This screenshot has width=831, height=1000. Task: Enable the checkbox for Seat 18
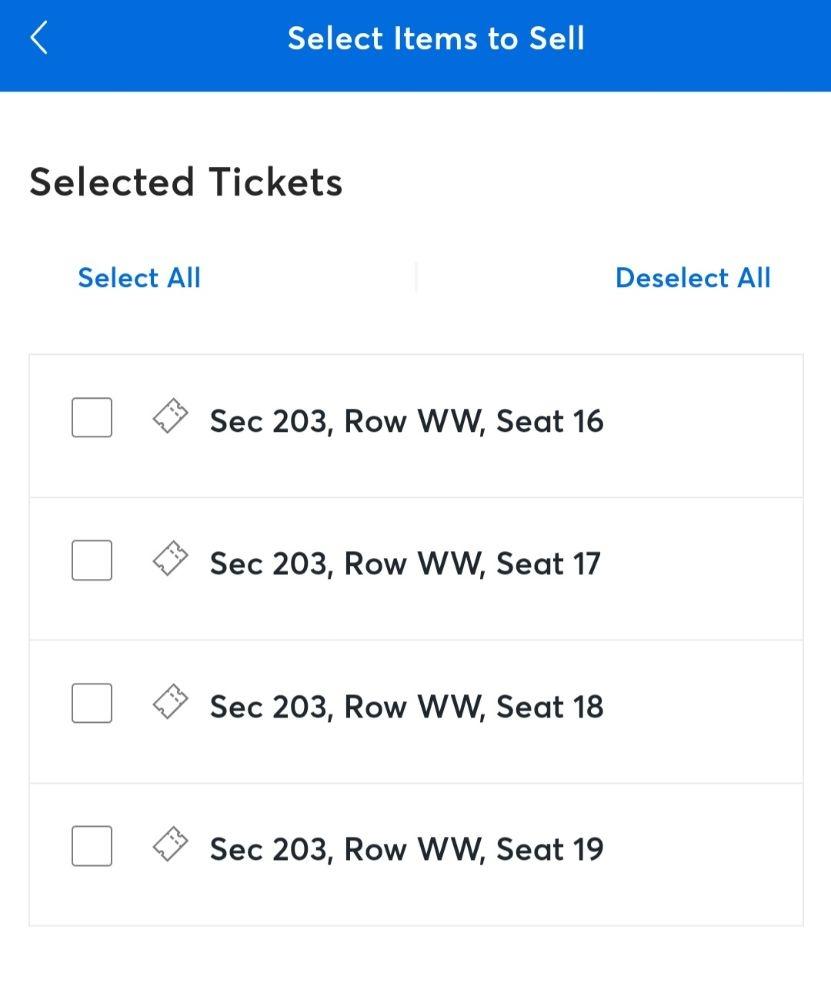92,704
